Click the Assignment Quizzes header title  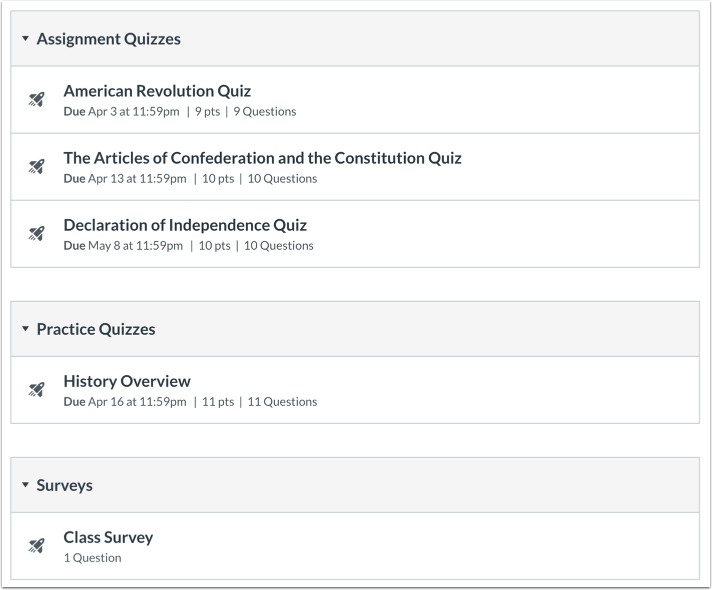pyautogui.click(x=109, y=39)
